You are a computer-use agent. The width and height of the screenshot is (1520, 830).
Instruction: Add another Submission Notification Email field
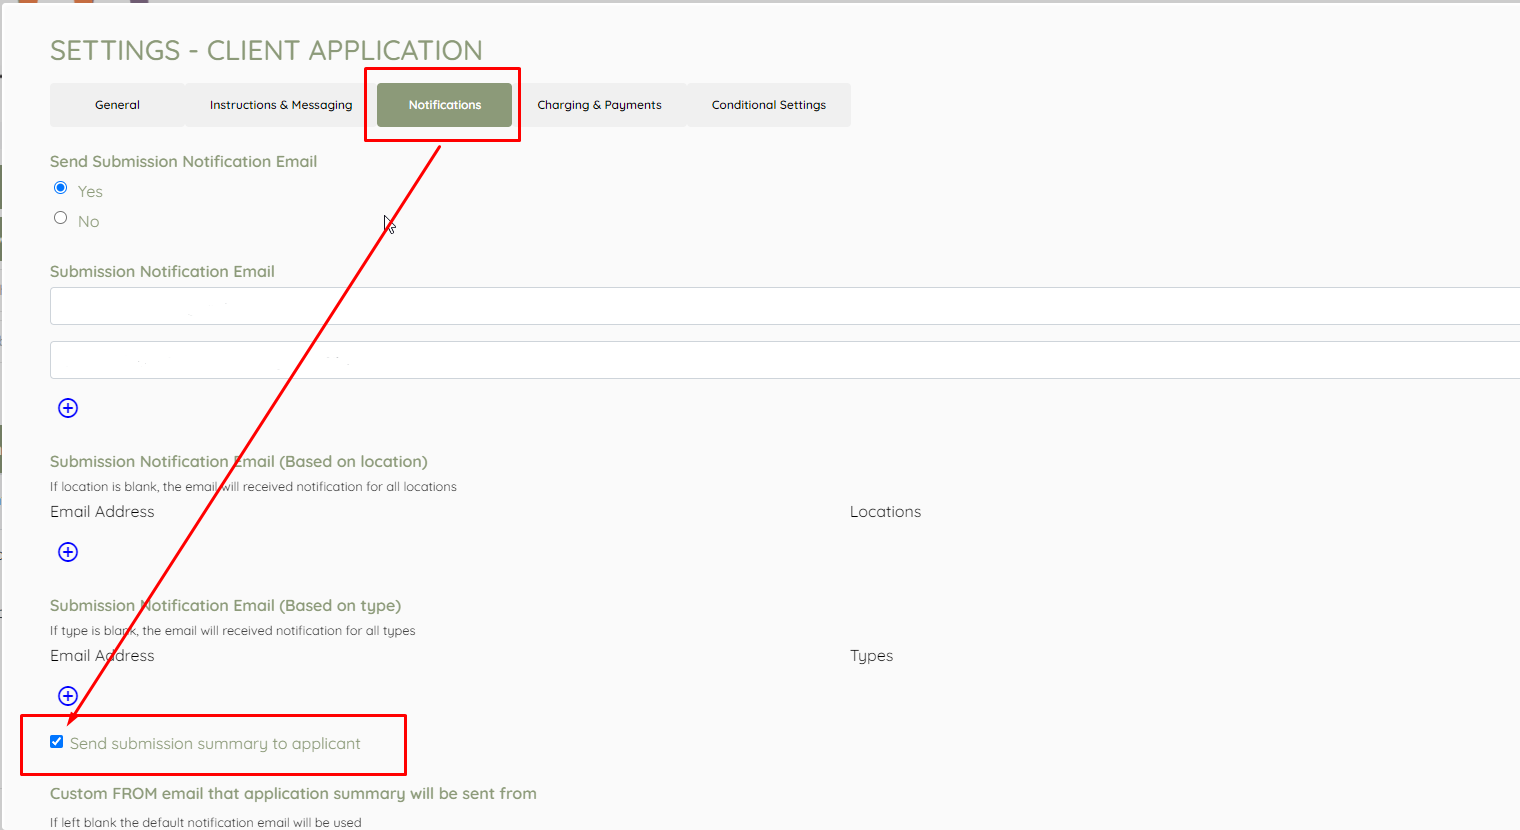click(x=68, y=408)
